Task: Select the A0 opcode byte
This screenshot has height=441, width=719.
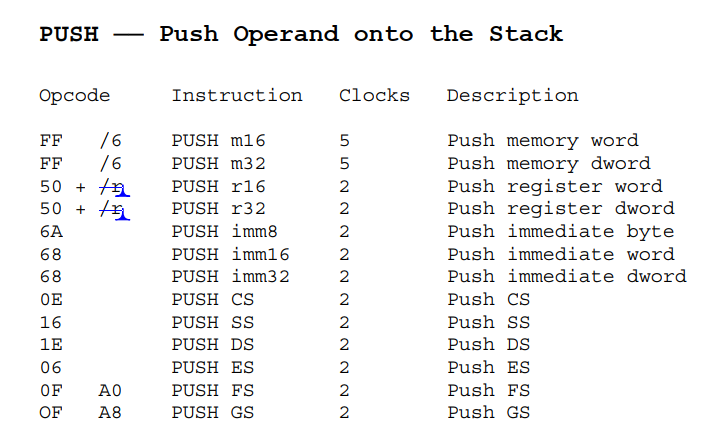Action: pos(110,391)
